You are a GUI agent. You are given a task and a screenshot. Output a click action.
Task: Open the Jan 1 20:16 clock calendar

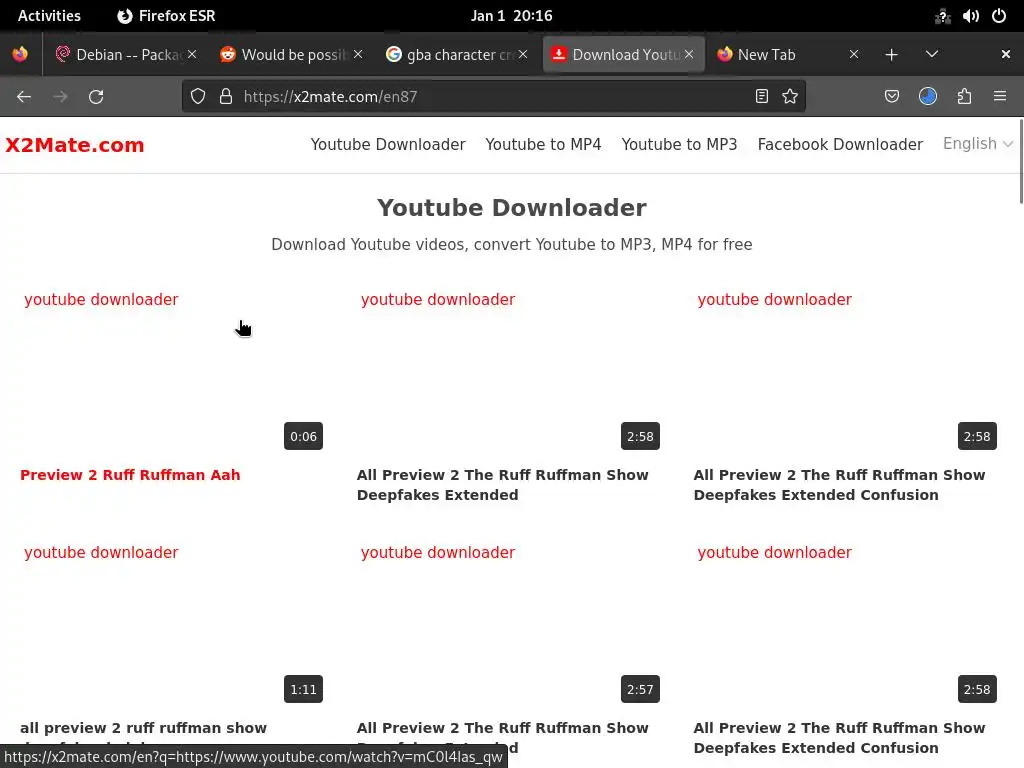tap(511, 16)
